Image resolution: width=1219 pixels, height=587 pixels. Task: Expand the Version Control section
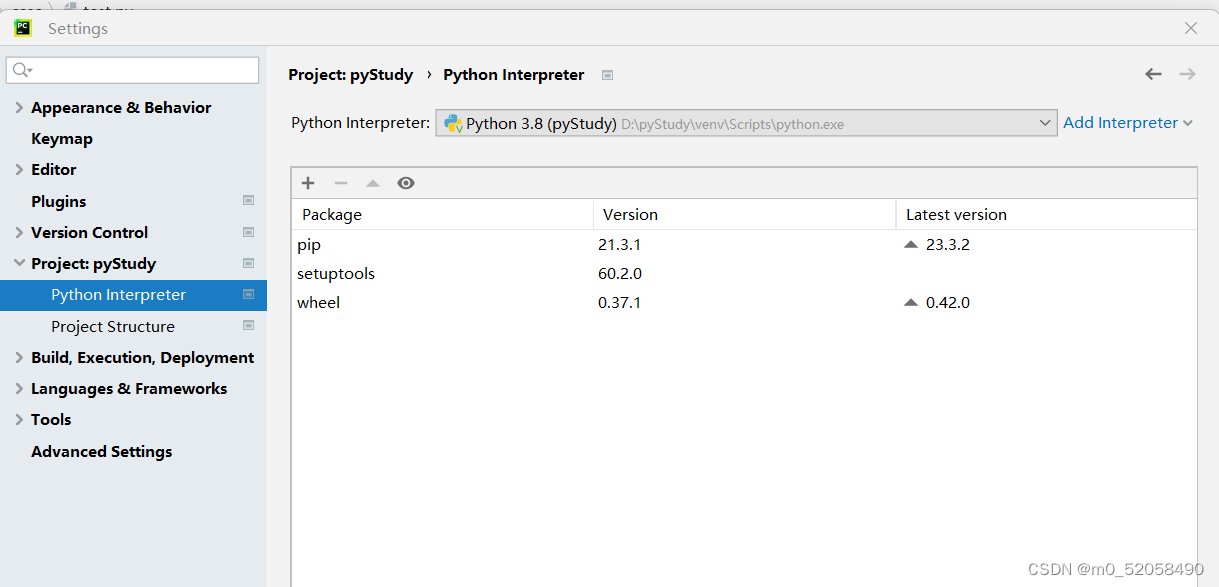pyautogui.click(x=19, y=232)
